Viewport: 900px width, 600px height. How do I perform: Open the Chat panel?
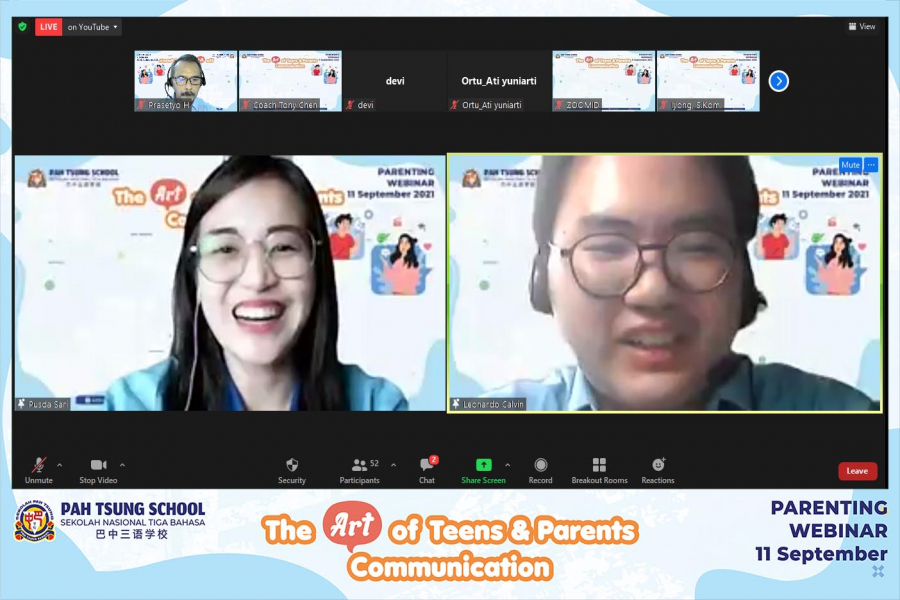[427, 466]
